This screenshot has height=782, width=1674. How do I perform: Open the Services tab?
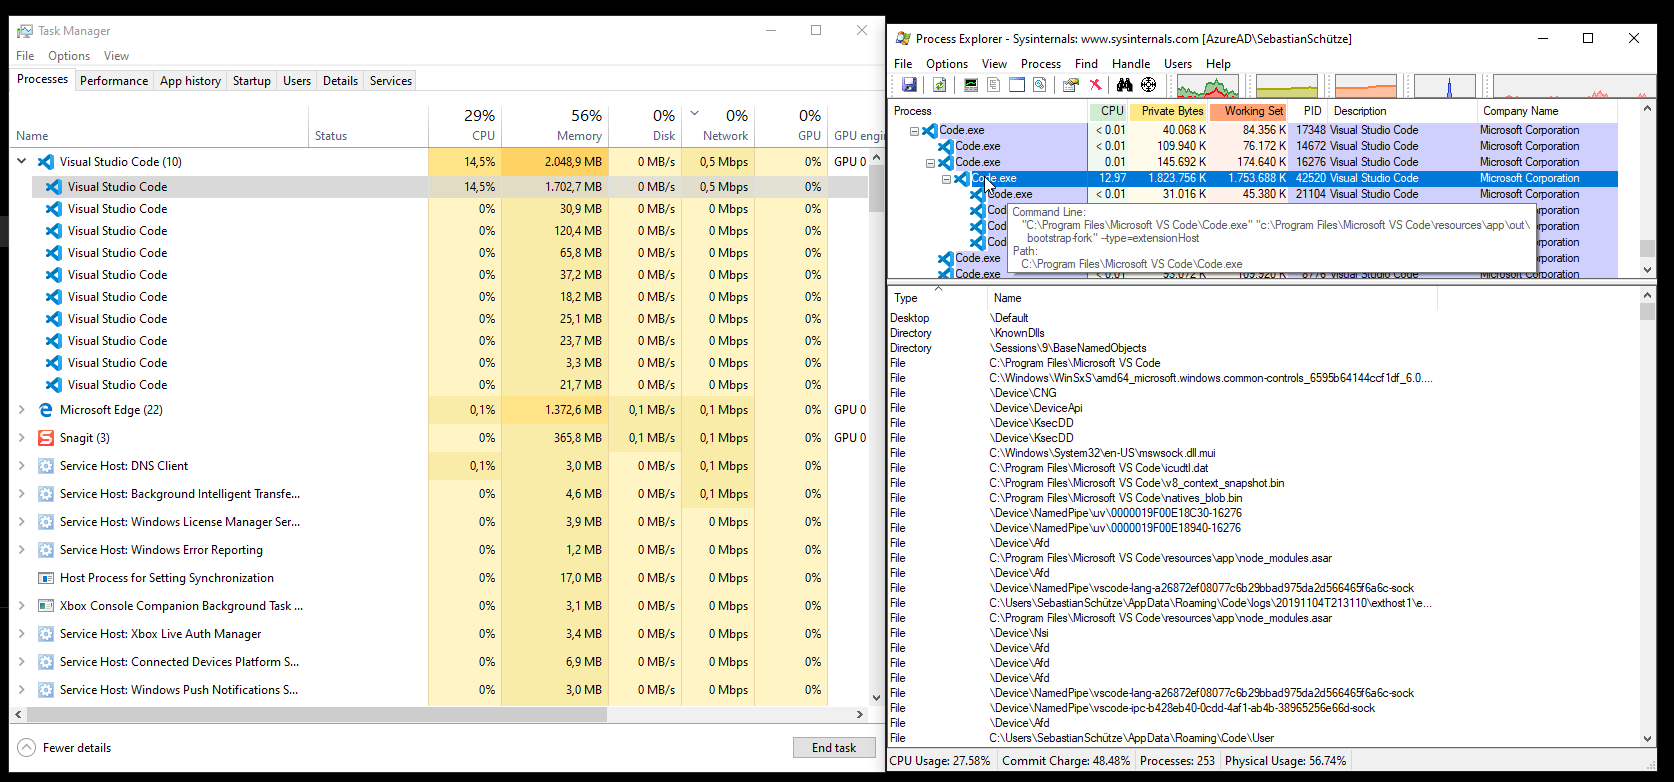pos(391,81)
